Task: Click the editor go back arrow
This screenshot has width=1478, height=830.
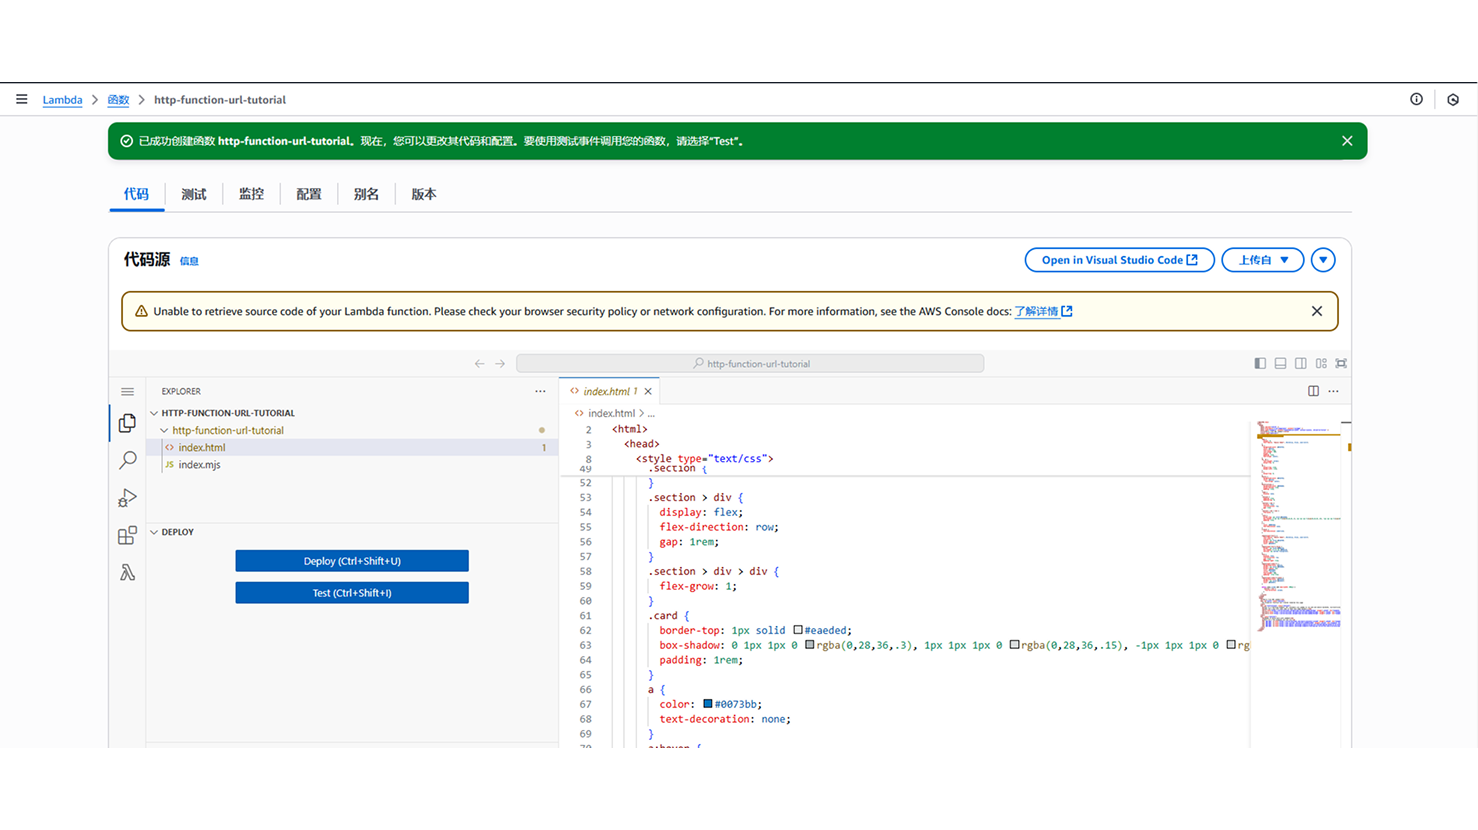Action: point(479,364)
